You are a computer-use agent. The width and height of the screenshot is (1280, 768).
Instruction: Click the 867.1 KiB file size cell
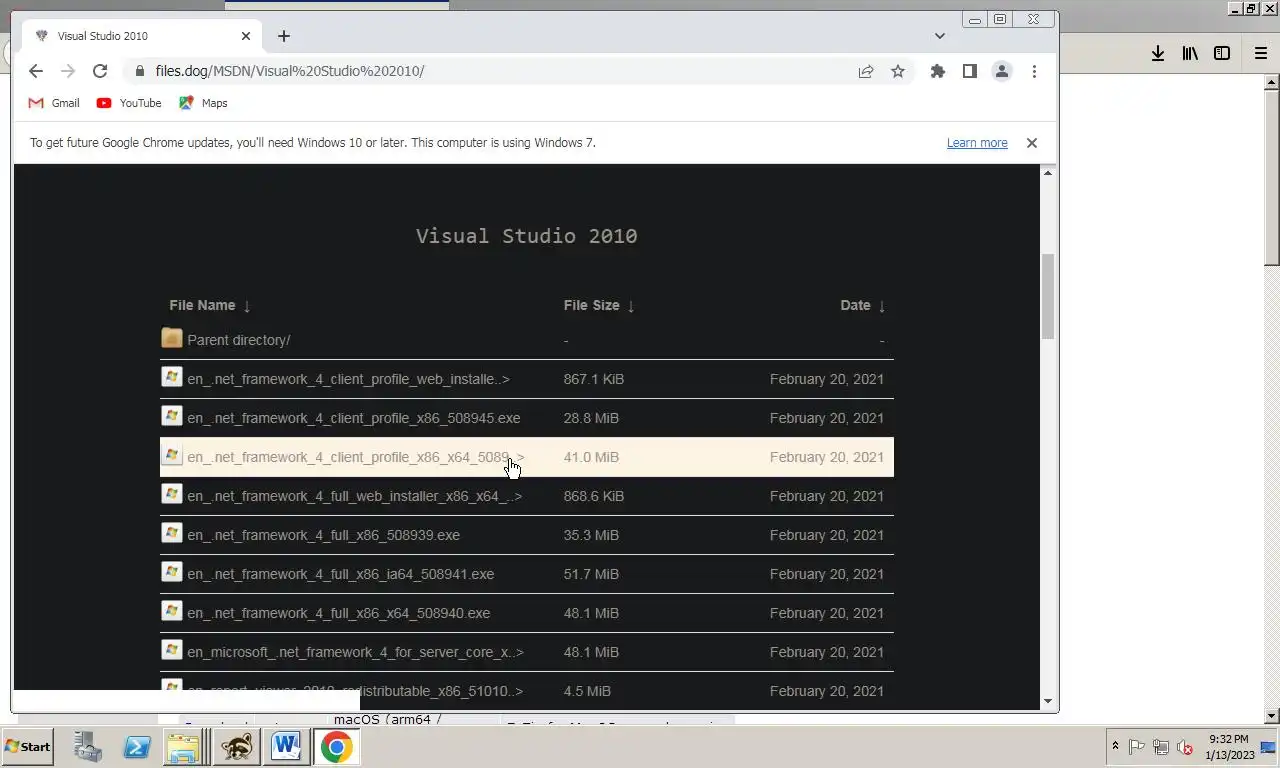coord(594,379)
